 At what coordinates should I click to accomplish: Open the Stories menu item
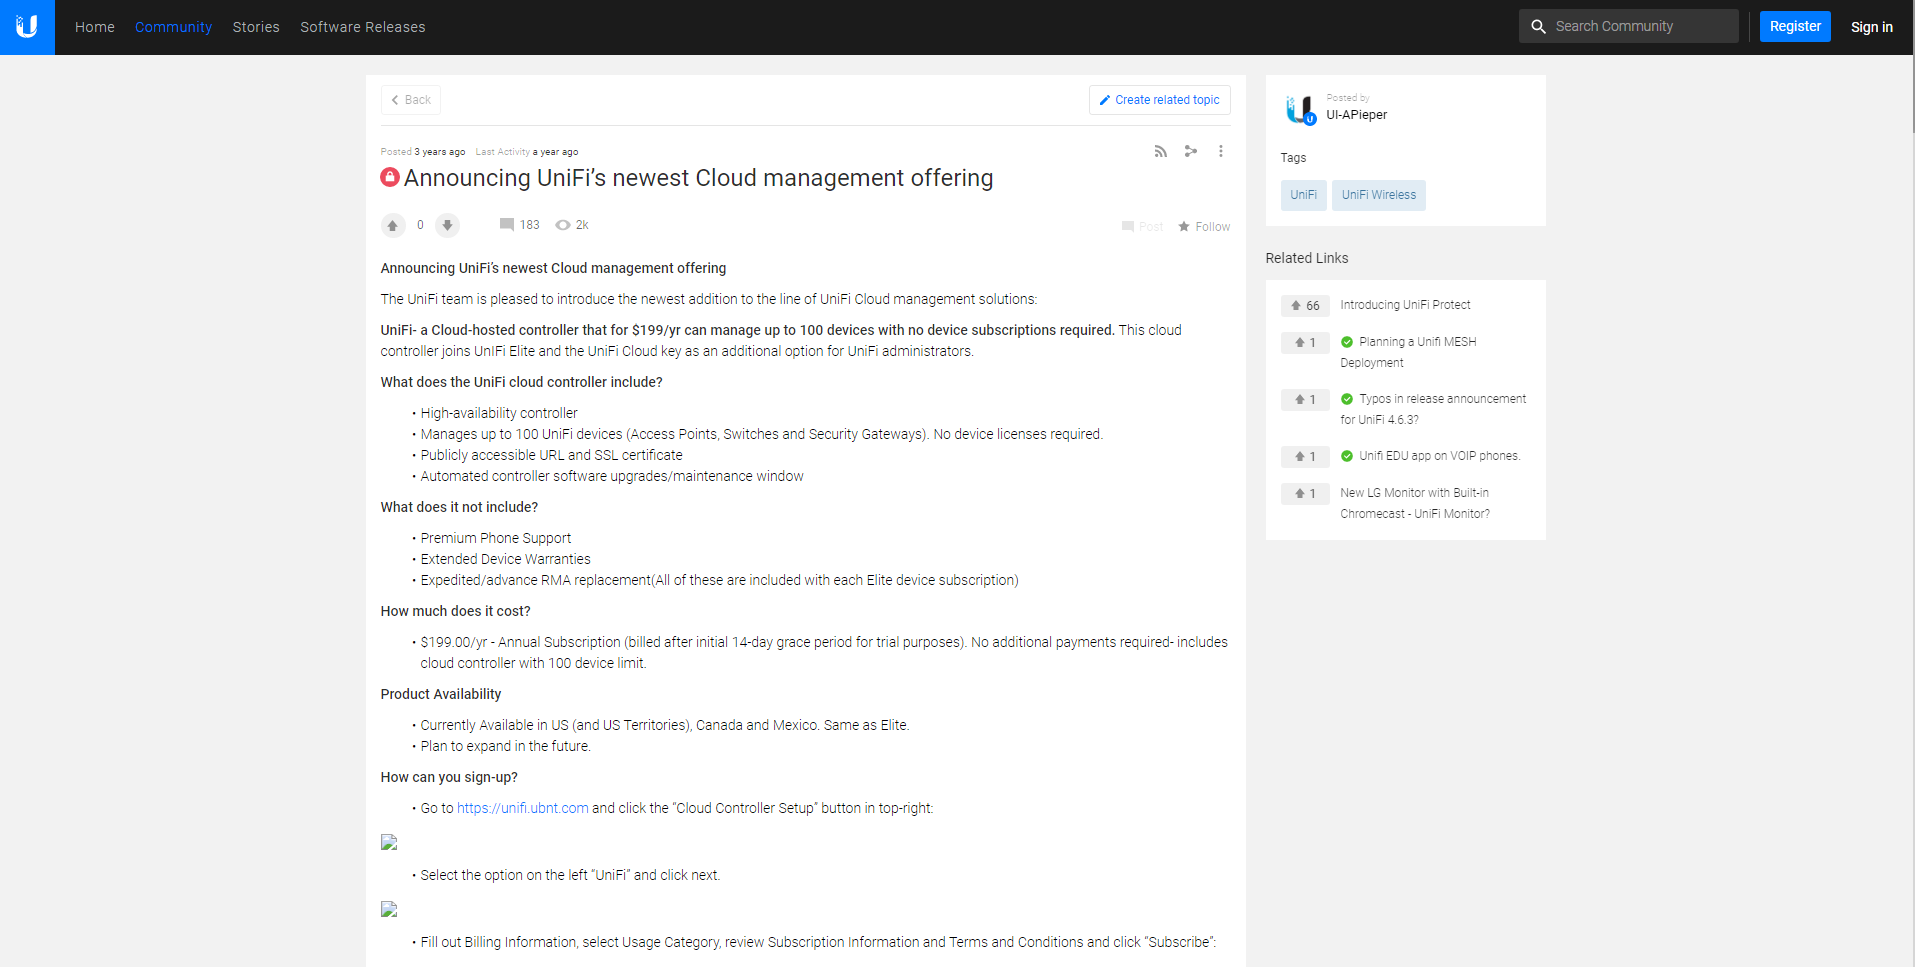pos(256,27)
